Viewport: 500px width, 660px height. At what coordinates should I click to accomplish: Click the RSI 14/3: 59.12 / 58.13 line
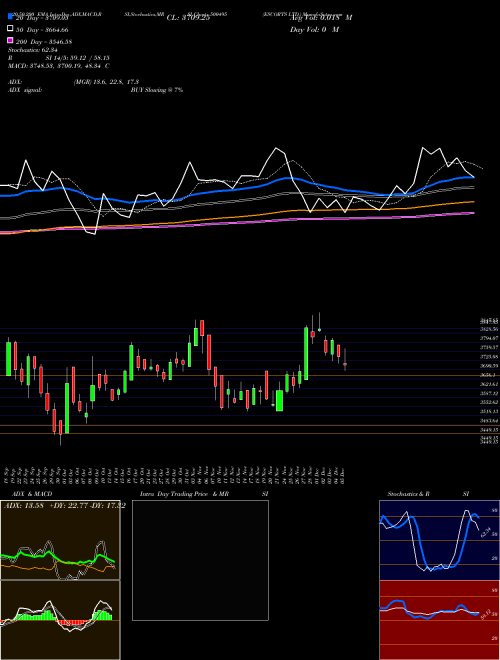pos(59,58)
